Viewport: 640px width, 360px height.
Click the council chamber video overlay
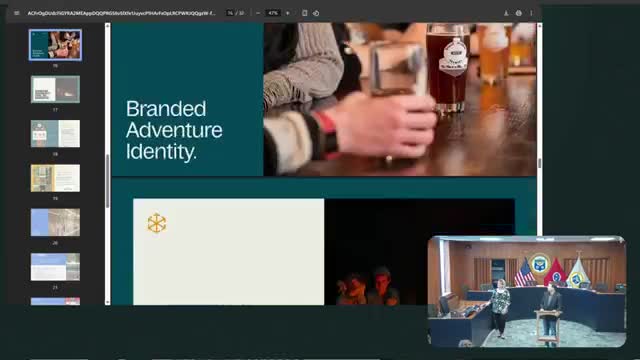pos(527,291)
